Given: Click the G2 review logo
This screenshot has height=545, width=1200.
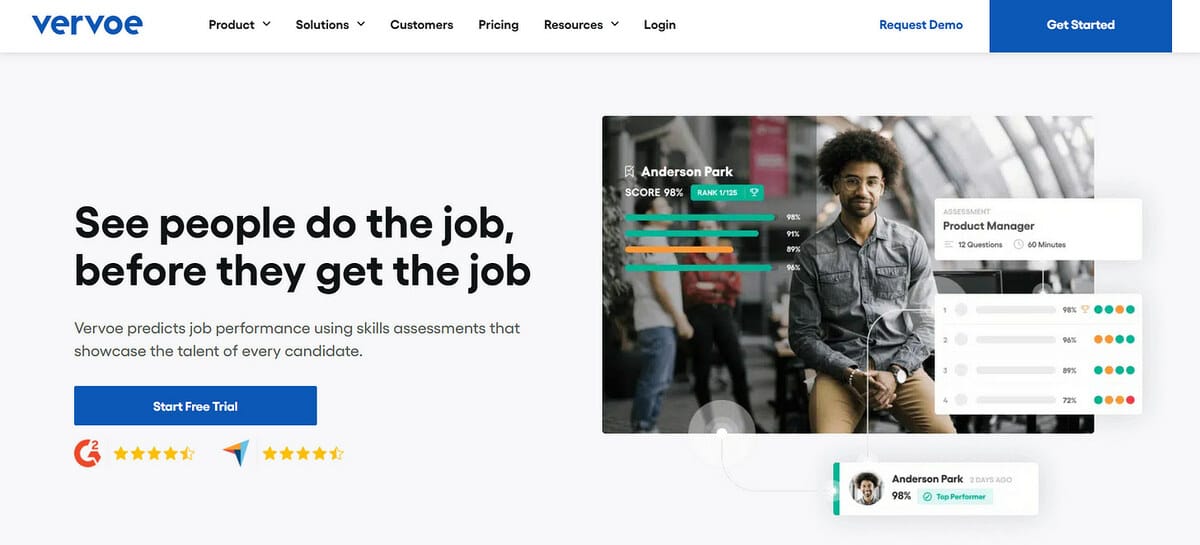Looking at the screenshot, I should point(88,453).
